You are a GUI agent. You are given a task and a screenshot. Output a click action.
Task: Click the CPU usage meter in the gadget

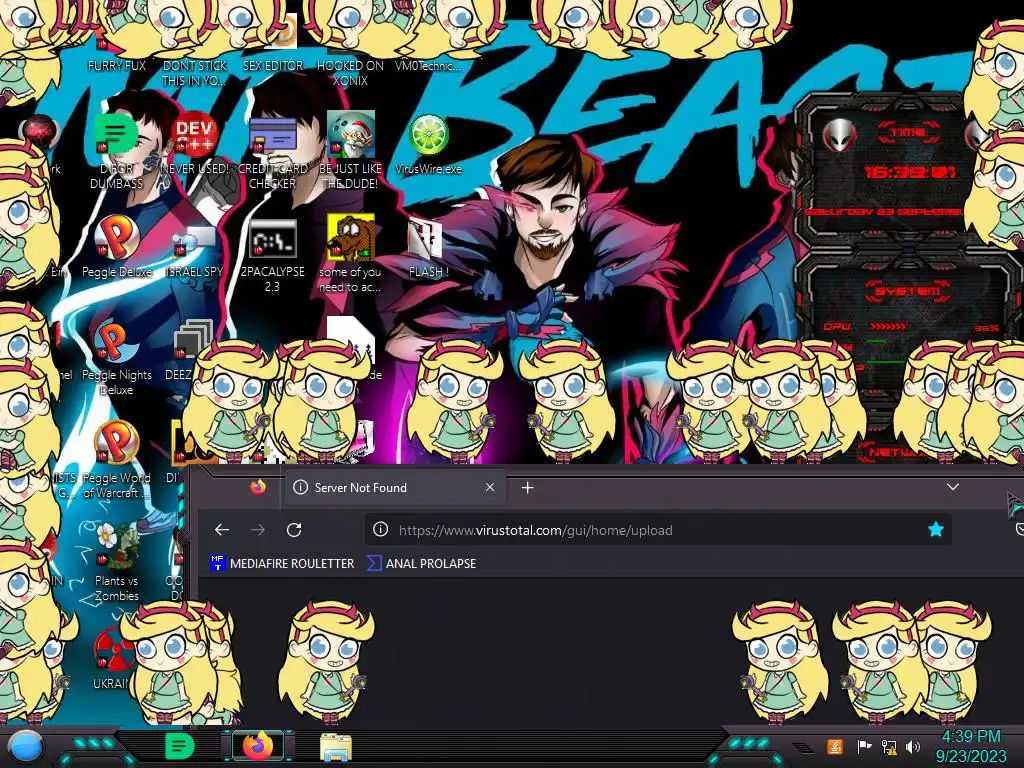[x=910, y=327]
